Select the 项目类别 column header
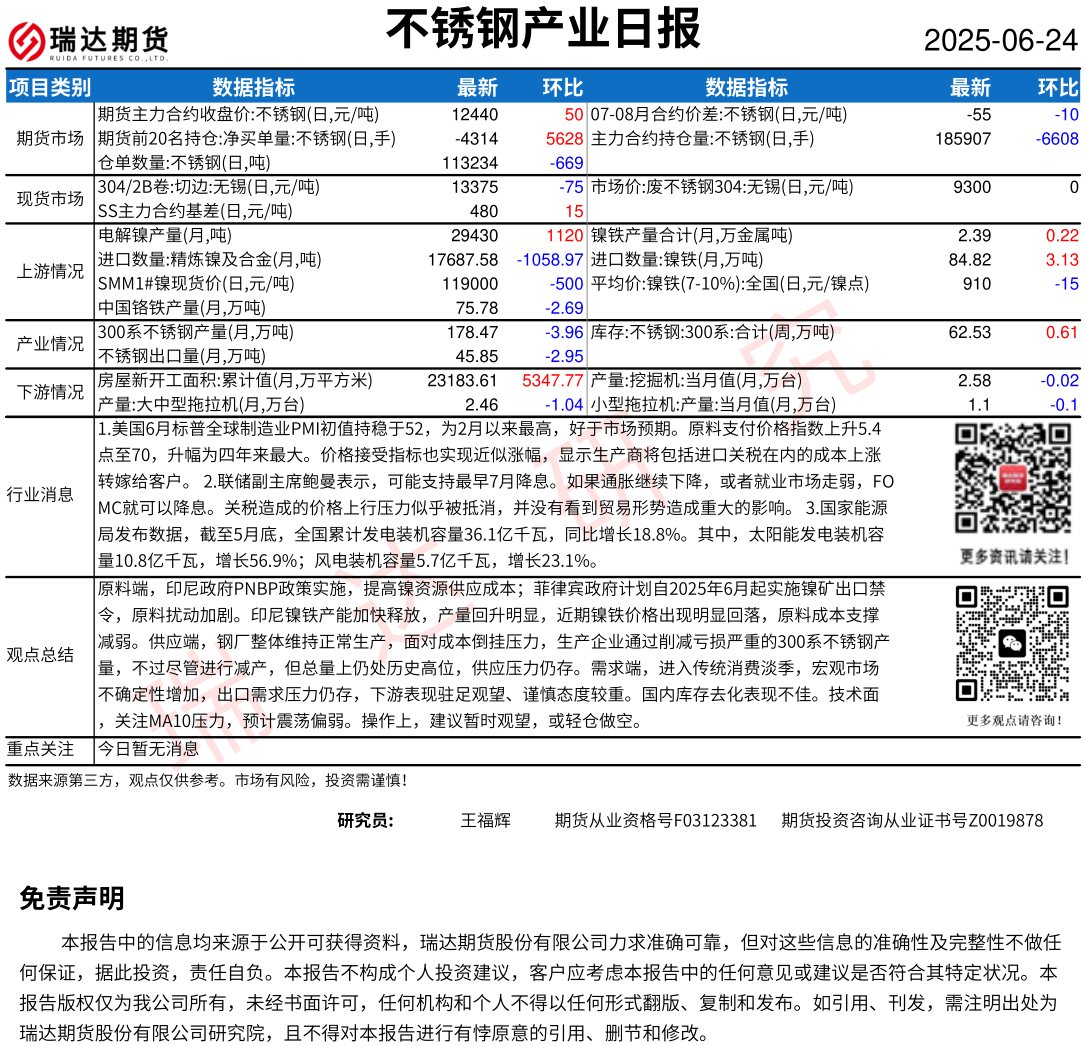Screen dimensions: 1086x1046 49,87
